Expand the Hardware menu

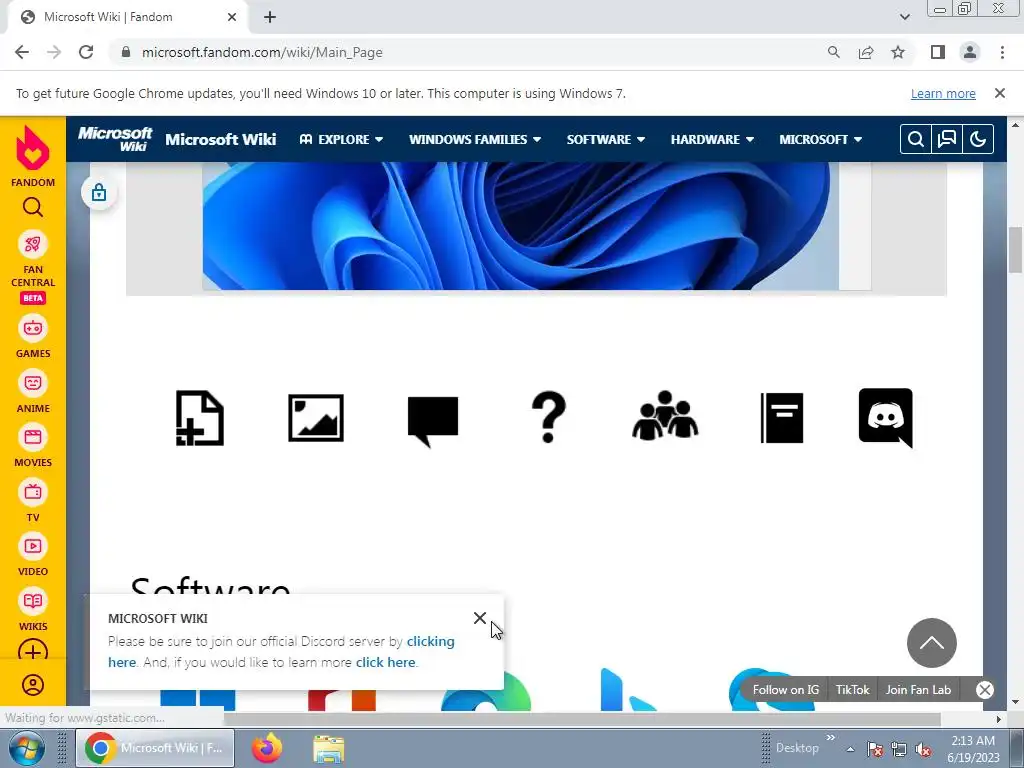712,139
